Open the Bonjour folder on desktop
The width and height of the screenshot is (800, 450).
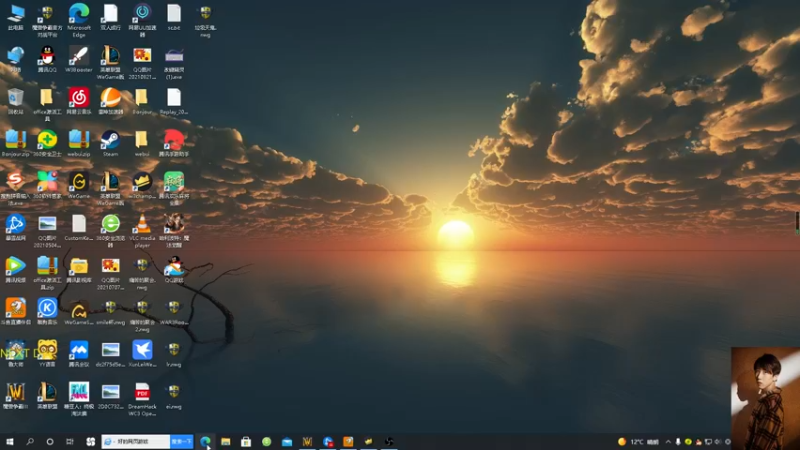[142, 101]
